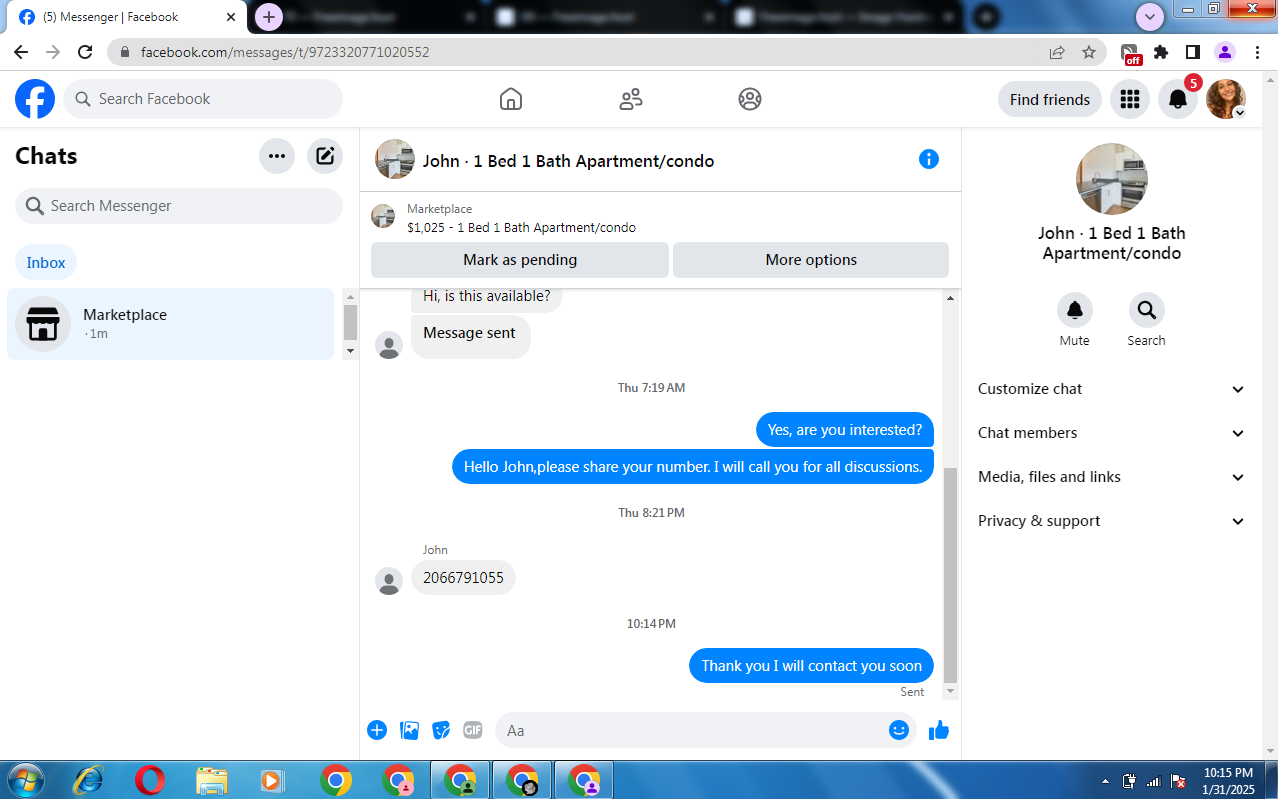Open John's conversation title header
The width and height of the screenshot is (1278, 799).
(568, 161)
